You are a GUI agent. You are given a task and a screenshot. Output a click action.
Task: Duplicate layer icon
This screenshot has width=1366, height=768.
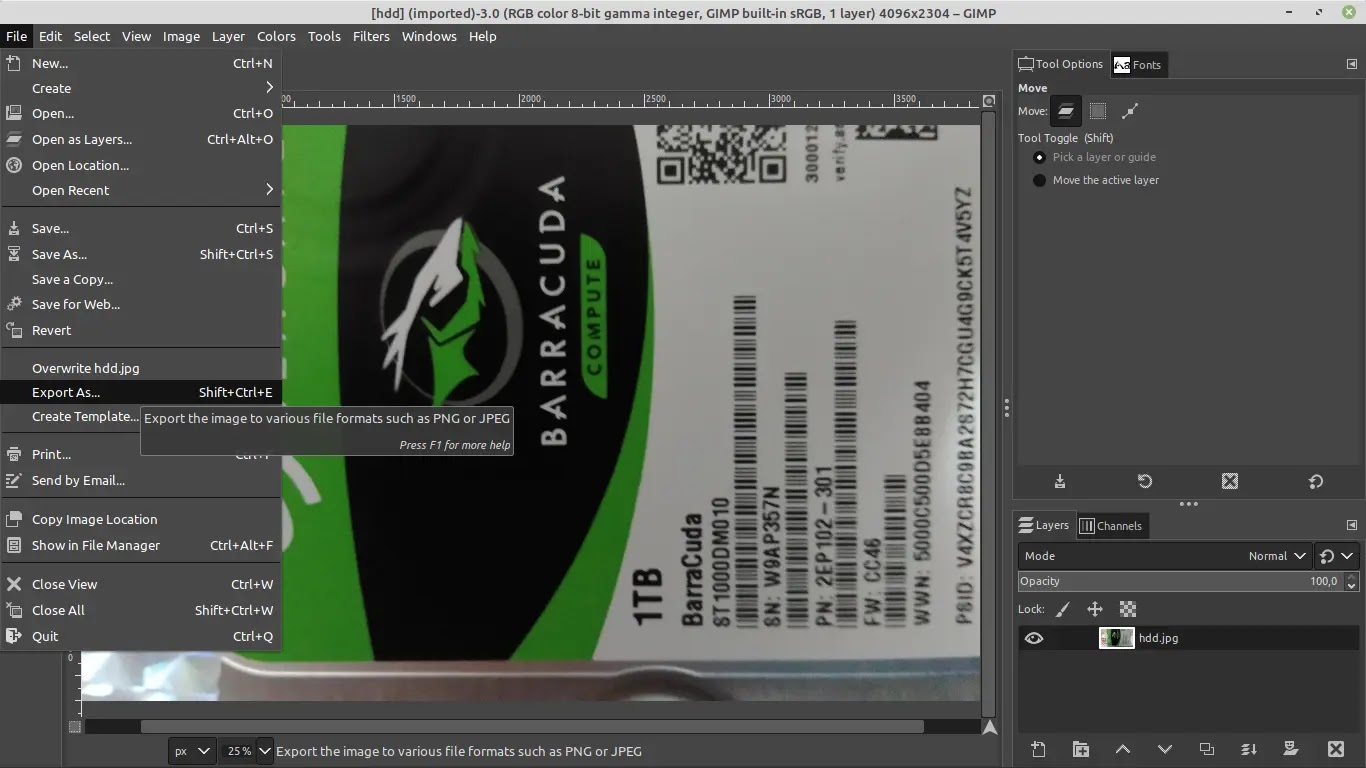(x=1207, y=749)
